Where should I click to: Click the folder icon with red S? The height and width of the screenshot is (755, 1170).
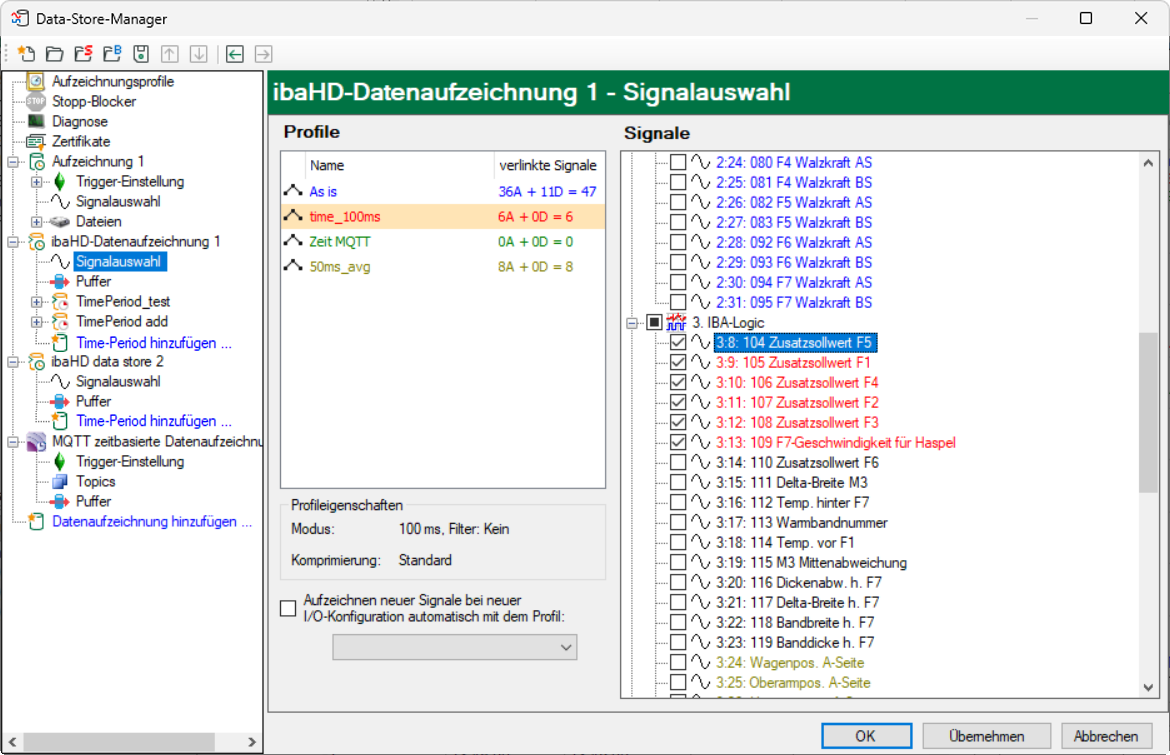point(84,54)
